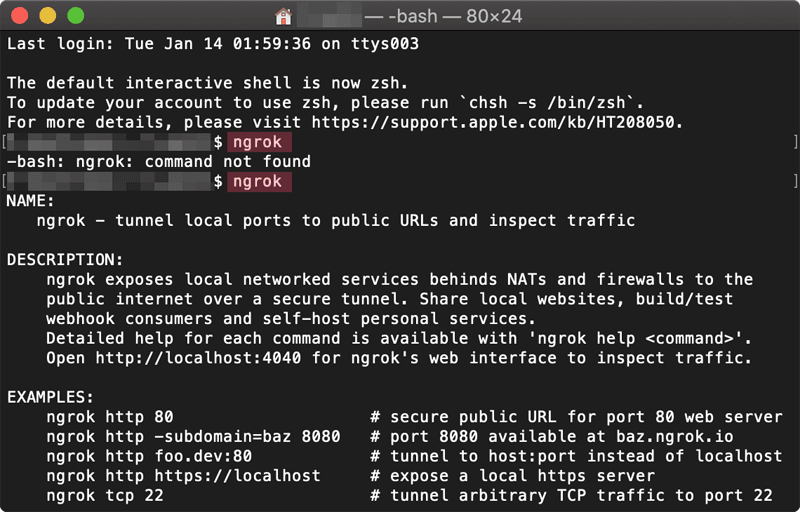This screenshot has height=512, width=800.
Task: Select the second highlighted ngrok command
Action: click(259, 182)
